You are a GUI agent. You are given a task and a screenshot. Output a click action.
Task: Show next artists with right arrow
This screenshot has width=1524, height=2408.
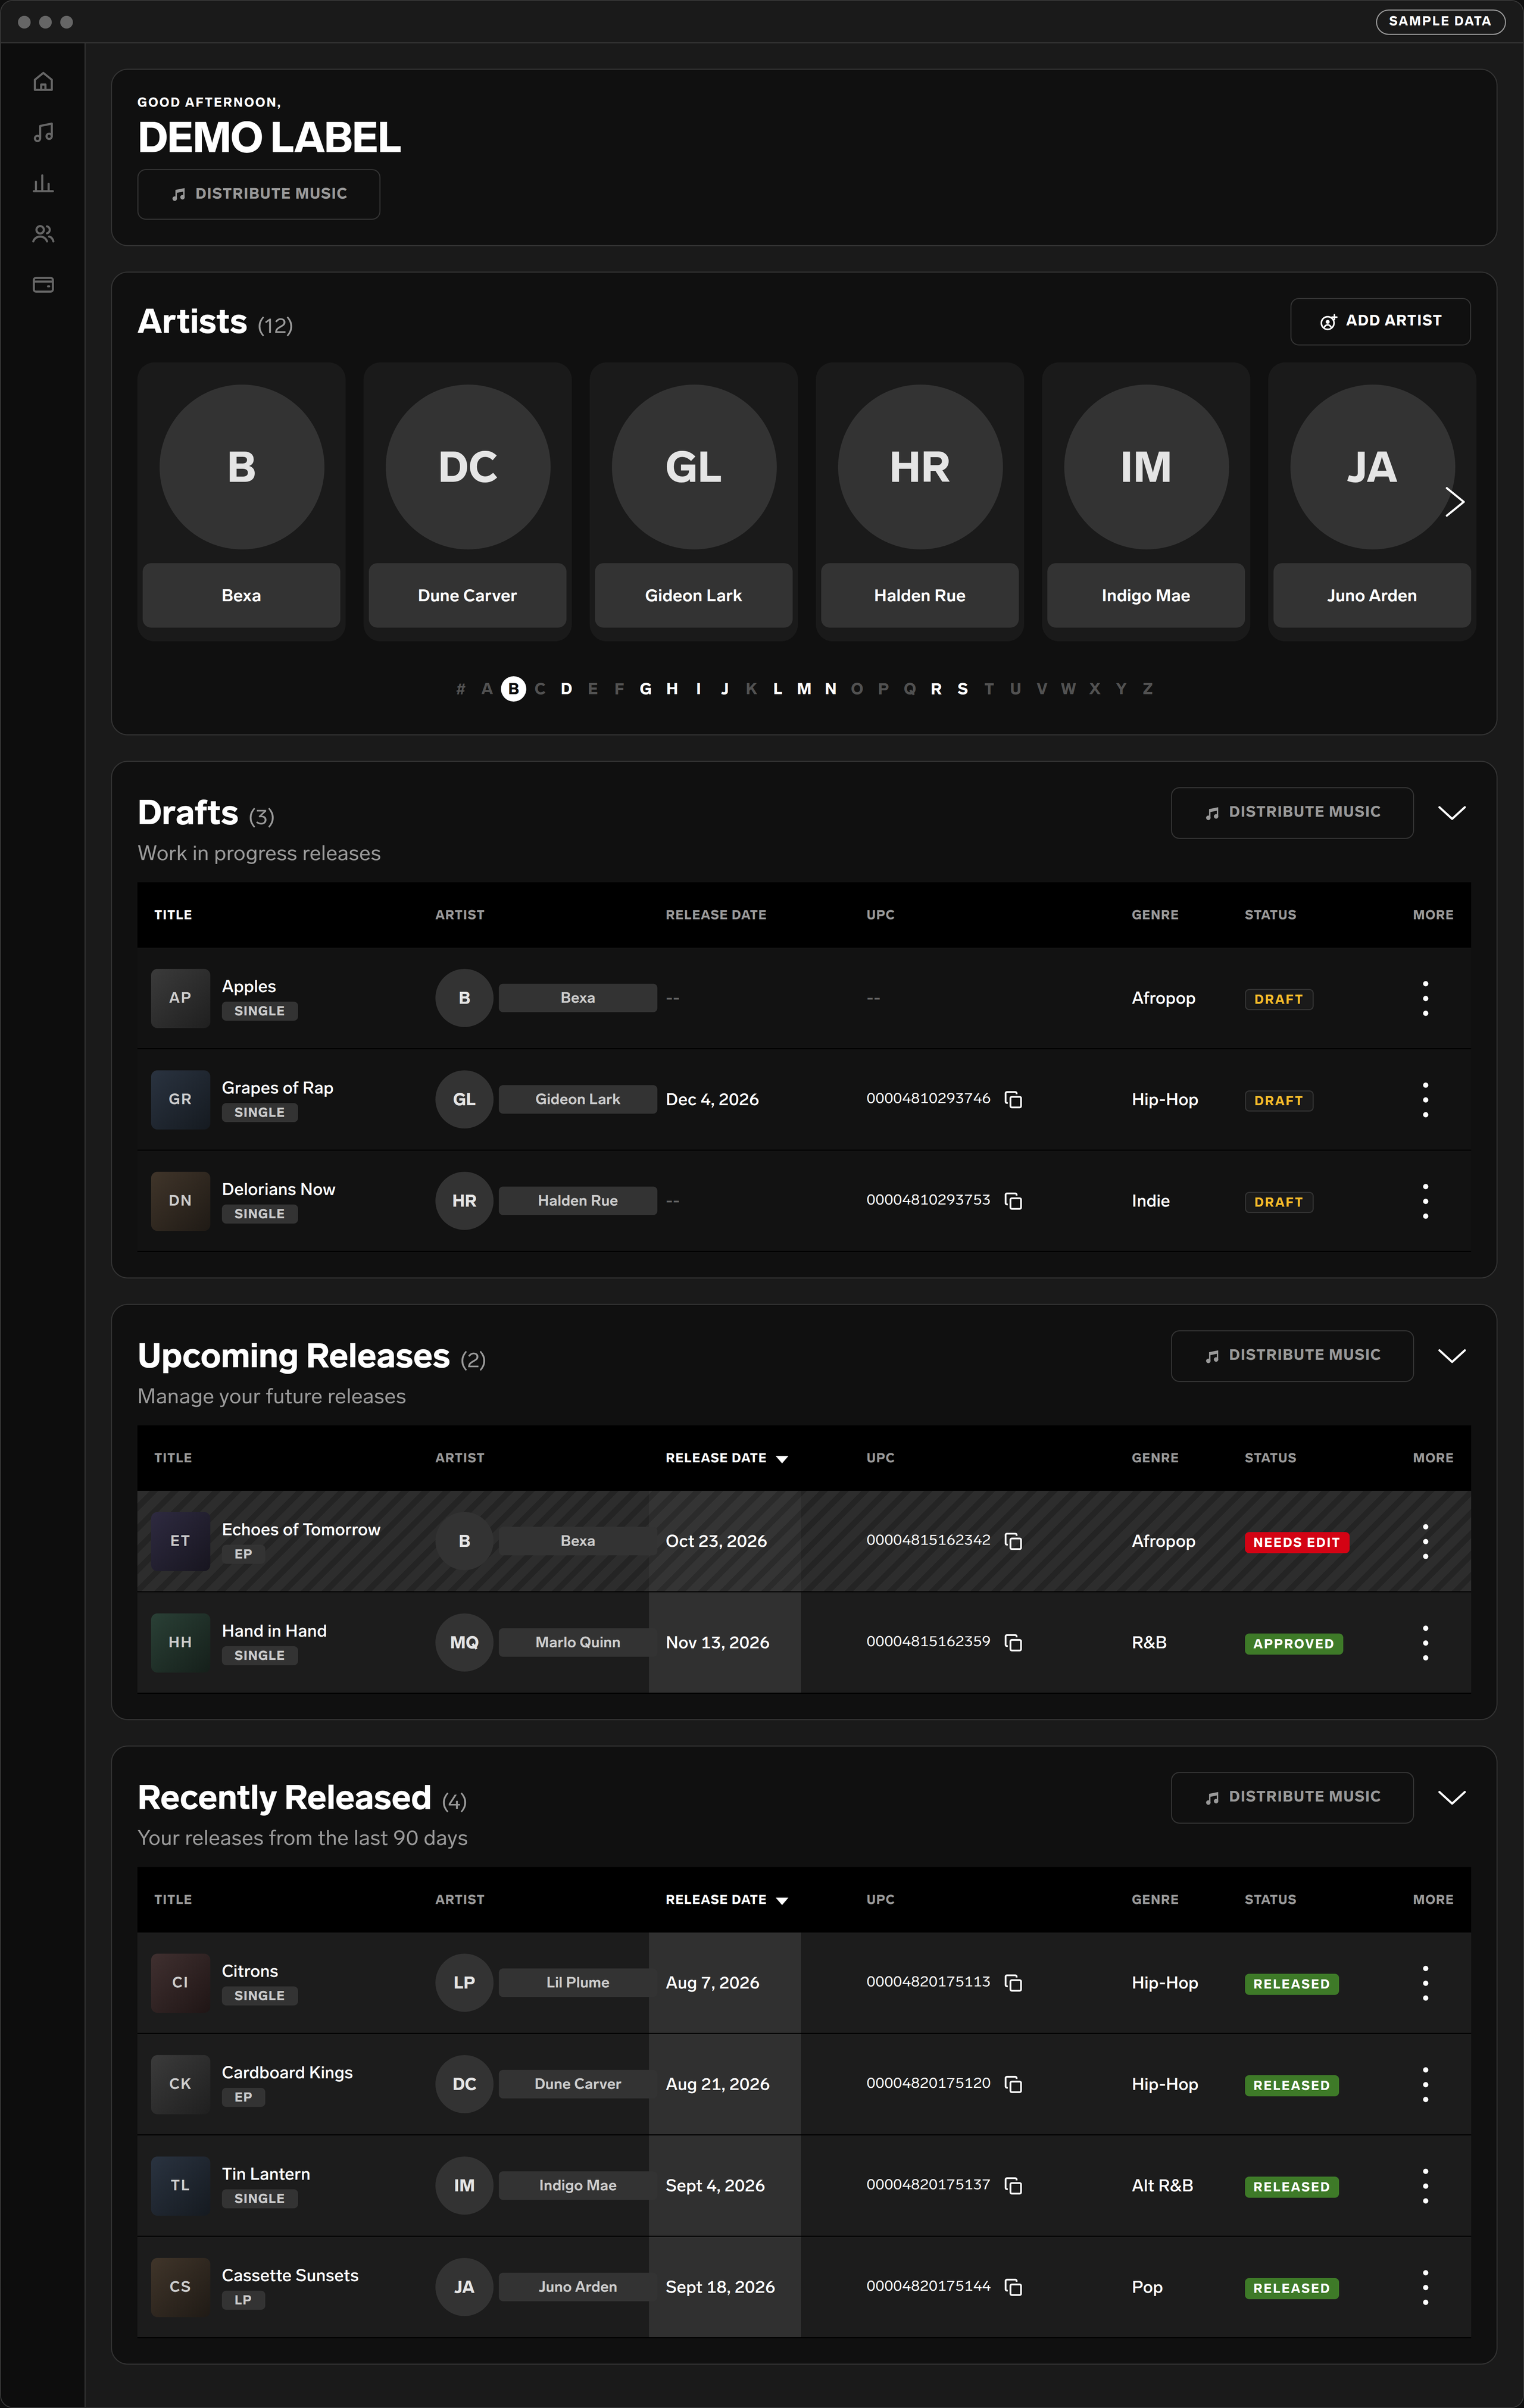(x=1454, y=502)
